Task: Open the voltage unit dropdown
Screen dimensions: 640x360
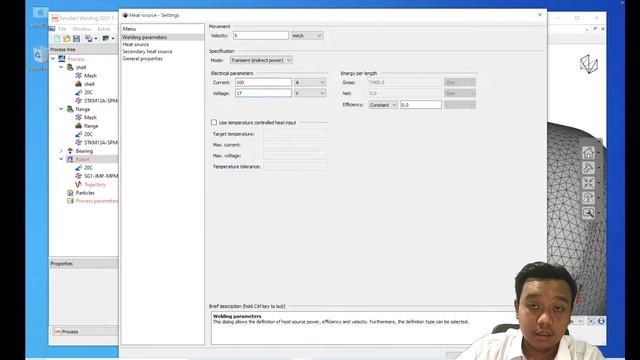Action: (x=310, y=93)
